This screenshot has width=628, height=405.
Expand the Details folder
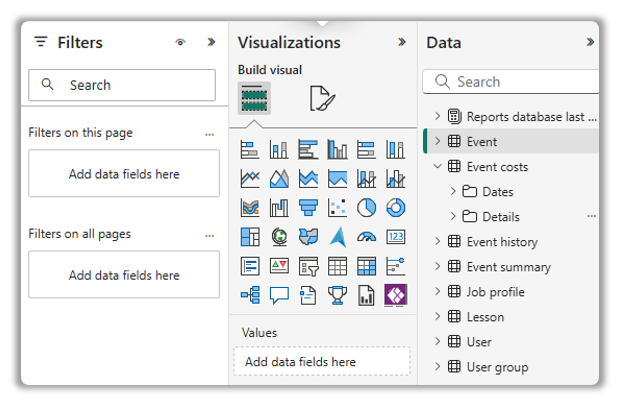coord(453,216)
